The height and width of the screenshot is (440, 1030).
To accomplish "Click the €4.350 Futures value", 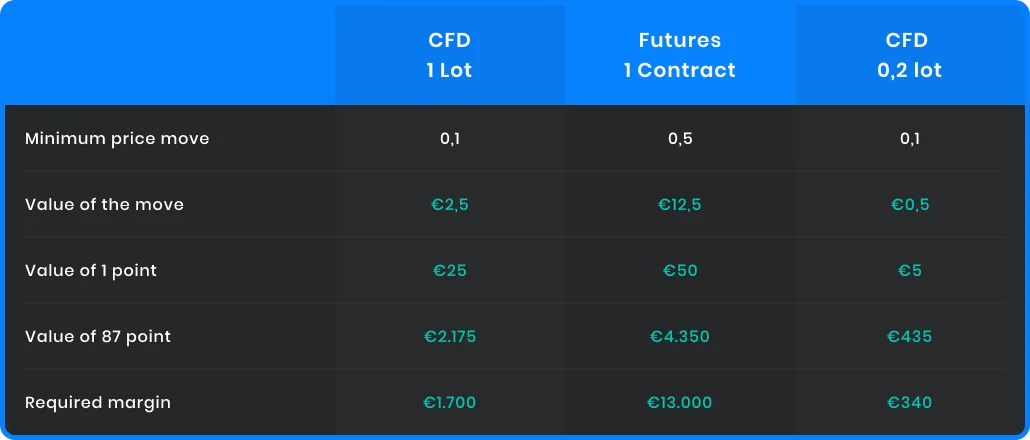I will click(680, 337).
